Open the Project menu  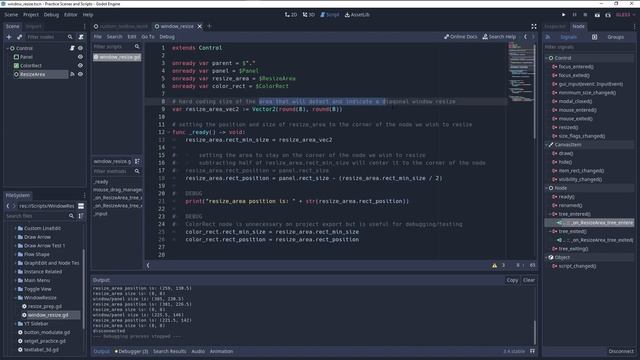(31, 15)
